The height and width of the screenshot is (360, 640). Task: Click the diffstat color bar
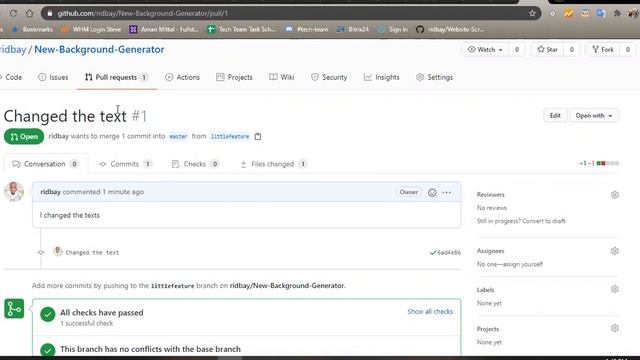[608, 163]
